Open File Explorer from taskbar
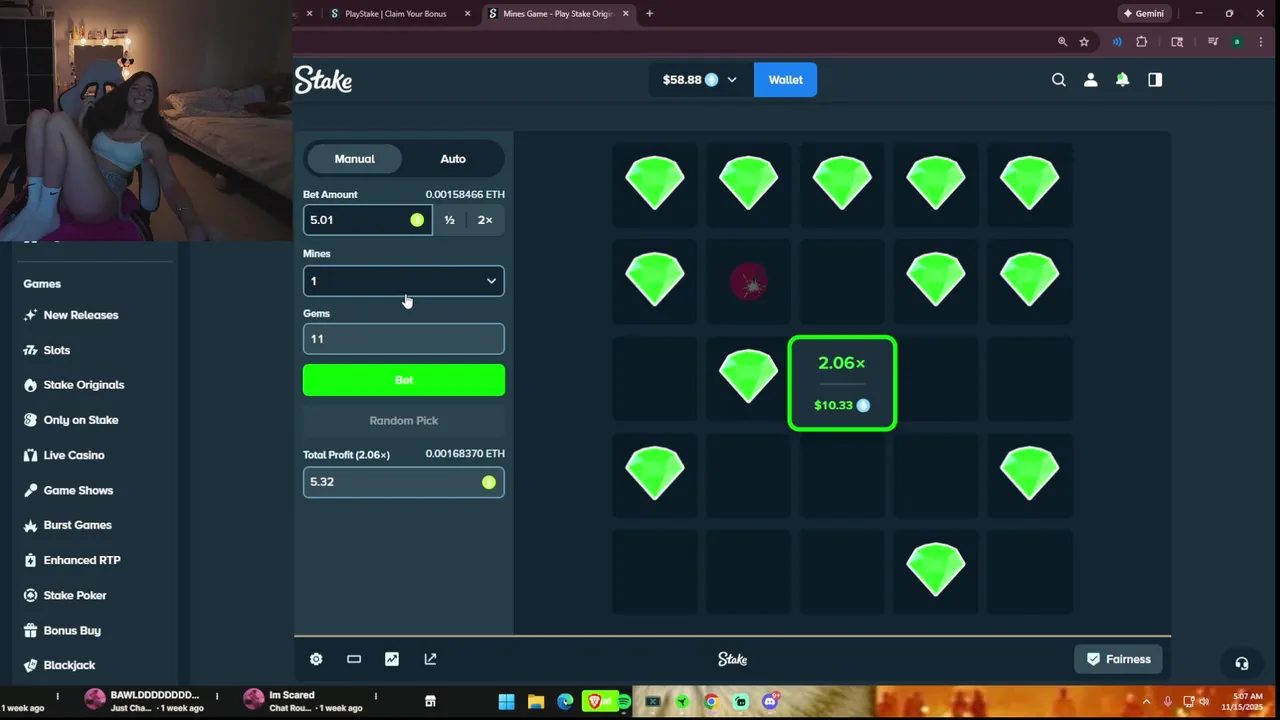The height and width of the screenshot is (720, 1280). point(536,702)
